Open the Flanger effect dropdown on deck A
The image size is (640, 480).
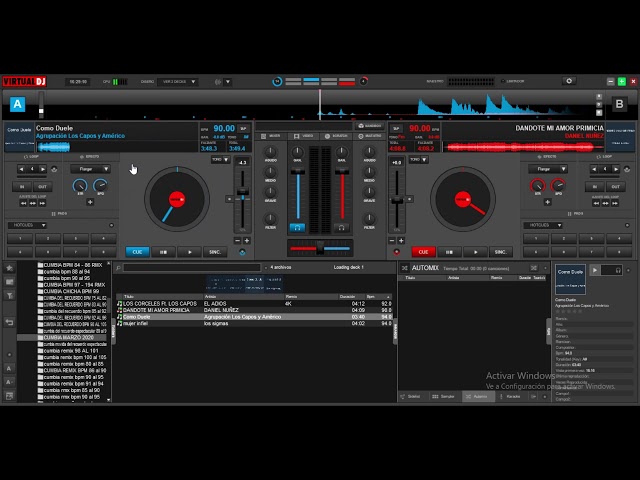[90, 169]
